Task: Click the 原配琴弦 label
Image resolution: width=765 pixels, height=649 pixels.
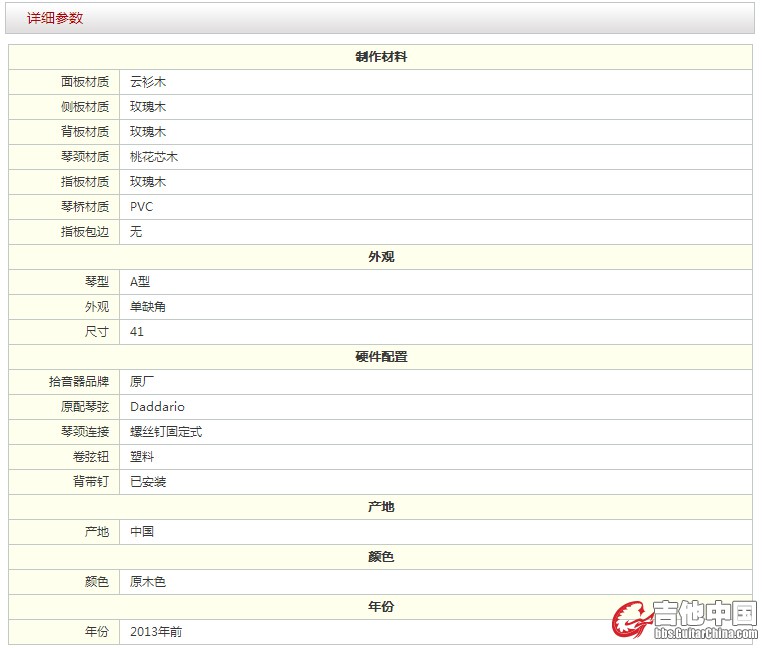Action: [85, 407]
